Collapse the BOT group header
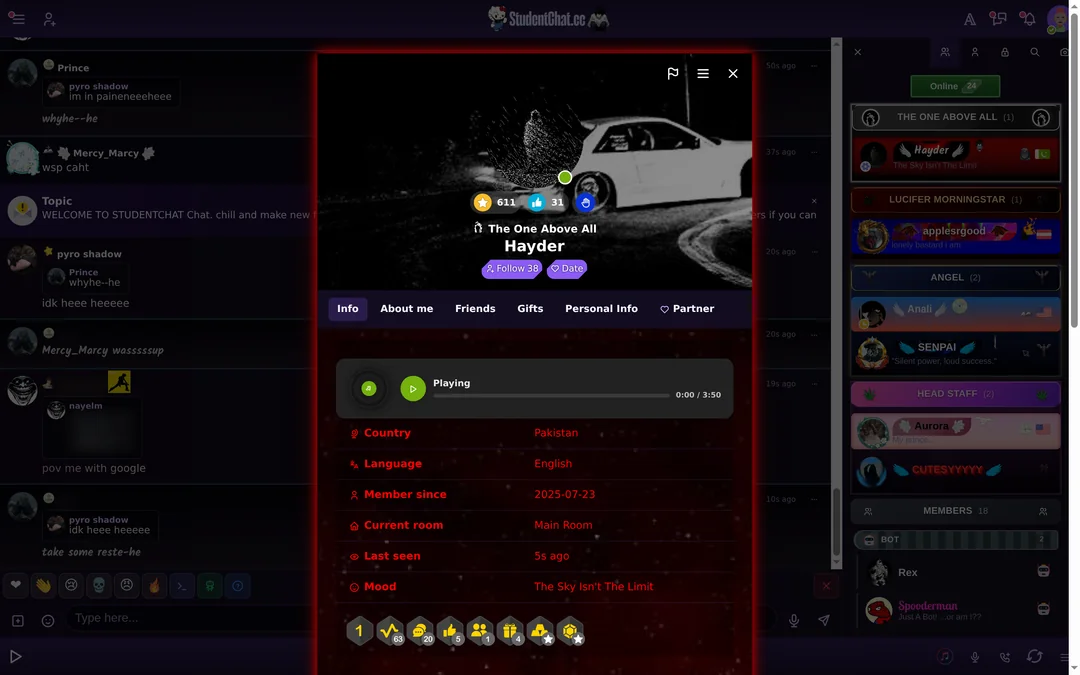 coord(955,539)
